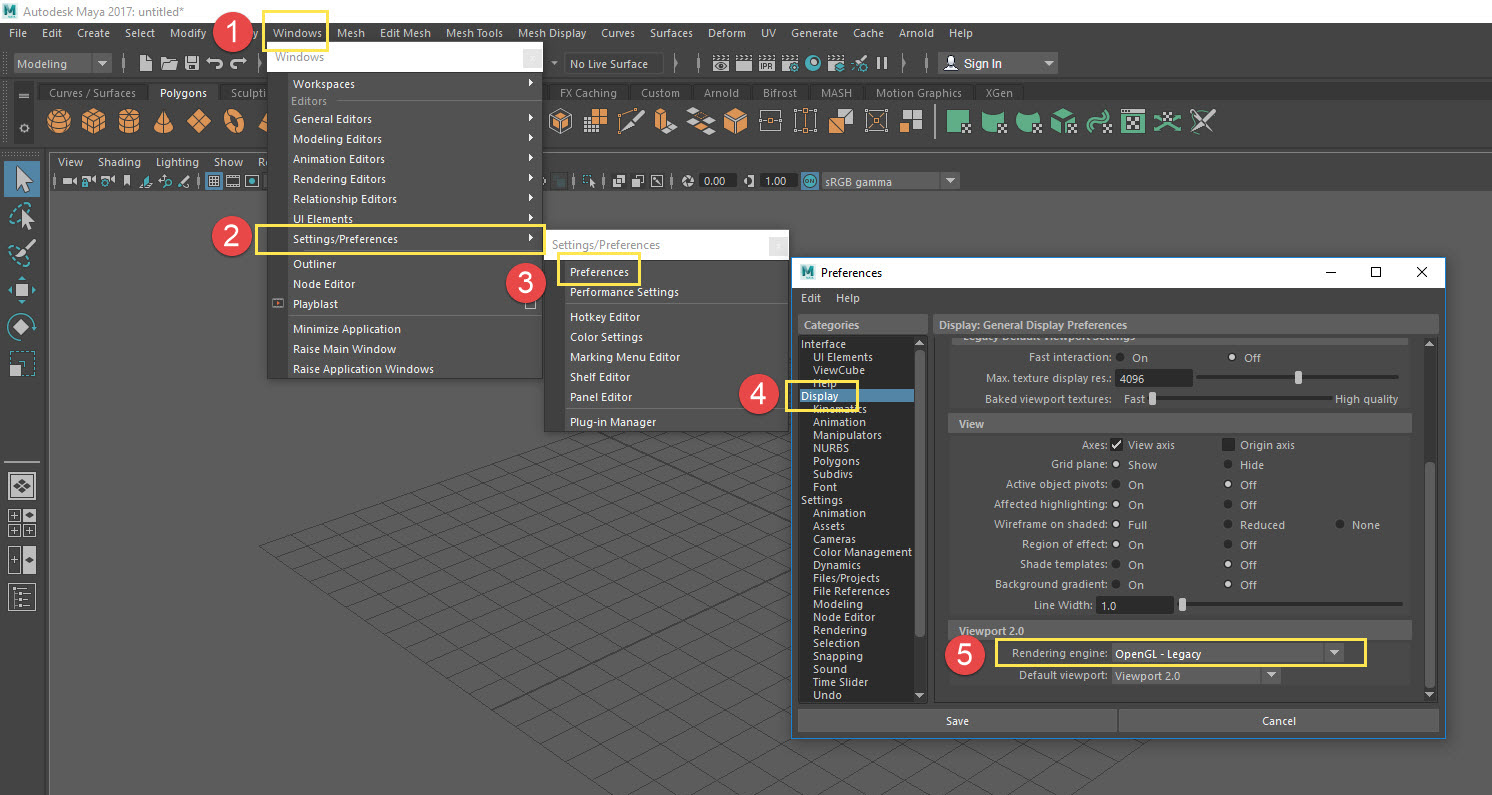Adjust the Max. texture display res. slider
Image resolution: width=1492 pixels, height=795 pixels.
coord(1300,378)
